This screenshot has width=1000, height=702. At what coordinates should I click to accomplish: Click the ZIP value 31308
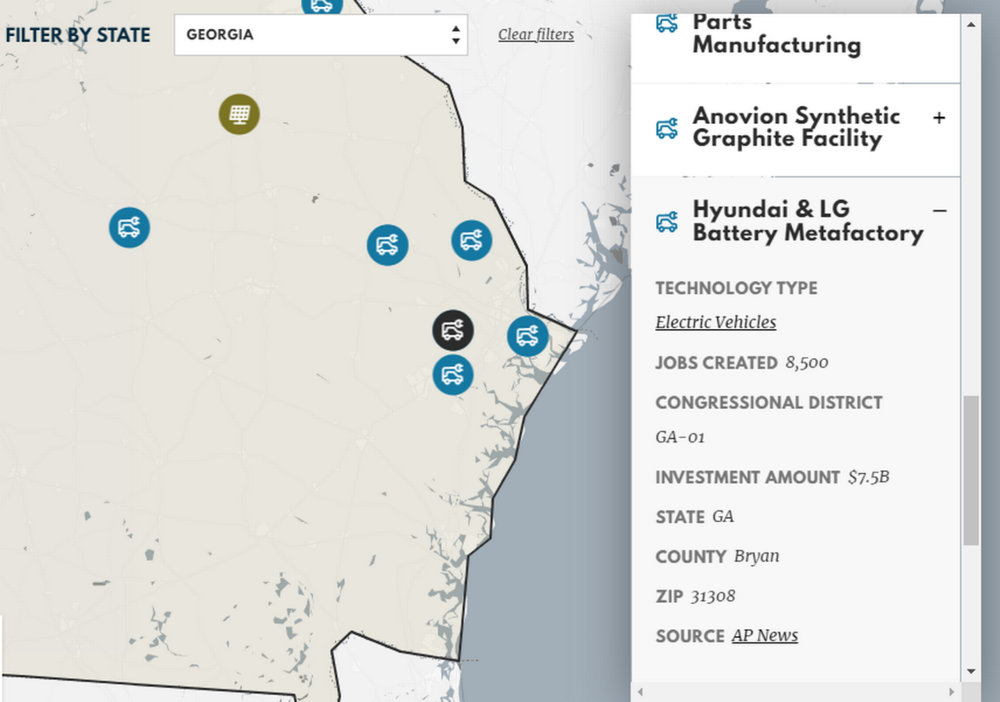(713, 596)
